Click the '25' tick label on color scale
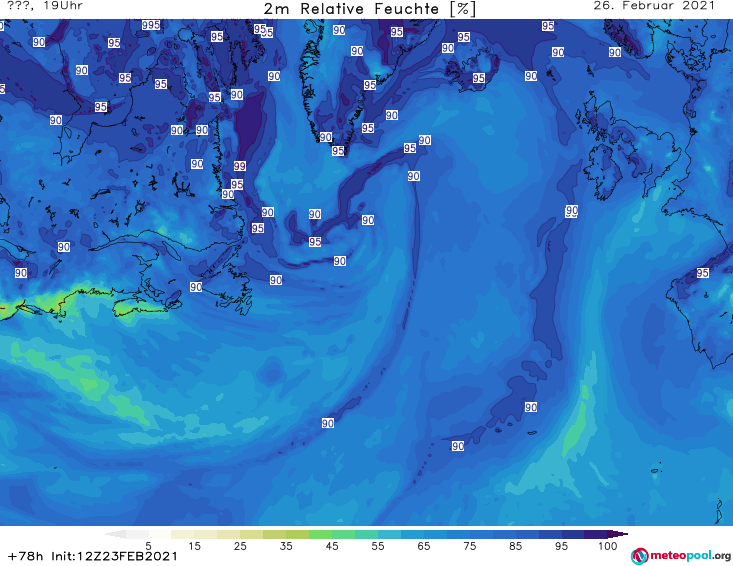Viewport: 733px width, 566px height. point(240,546)
